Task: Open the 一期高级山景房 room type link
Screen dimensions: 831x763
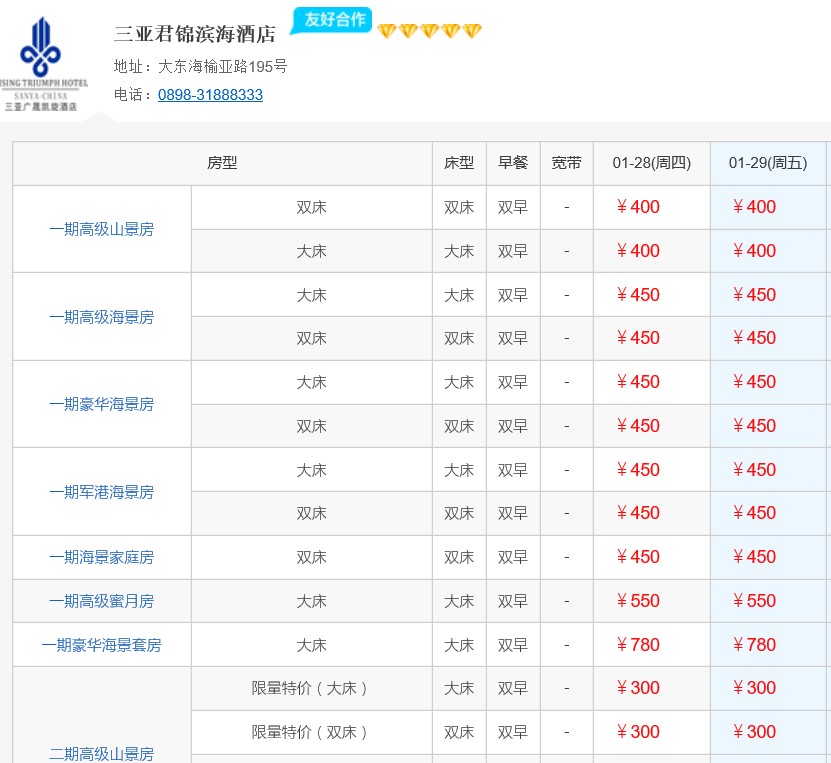Action: 101,229
